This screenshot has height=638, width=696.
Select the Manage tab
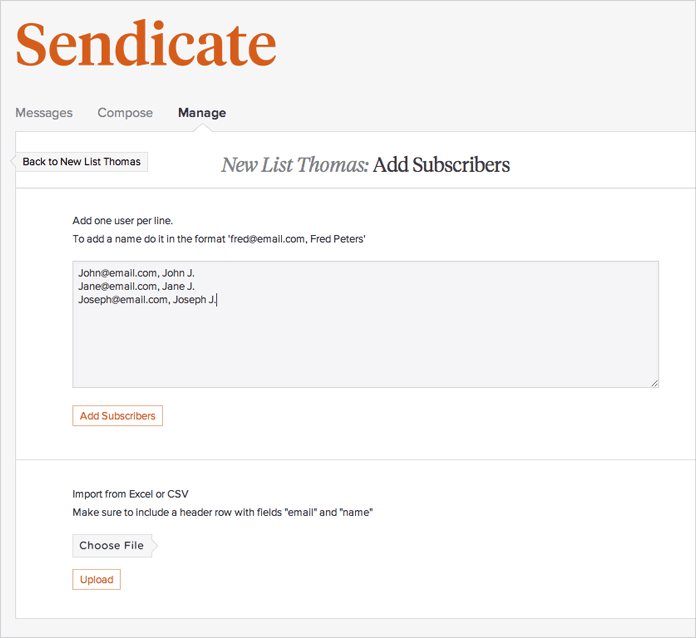[202, 113]
